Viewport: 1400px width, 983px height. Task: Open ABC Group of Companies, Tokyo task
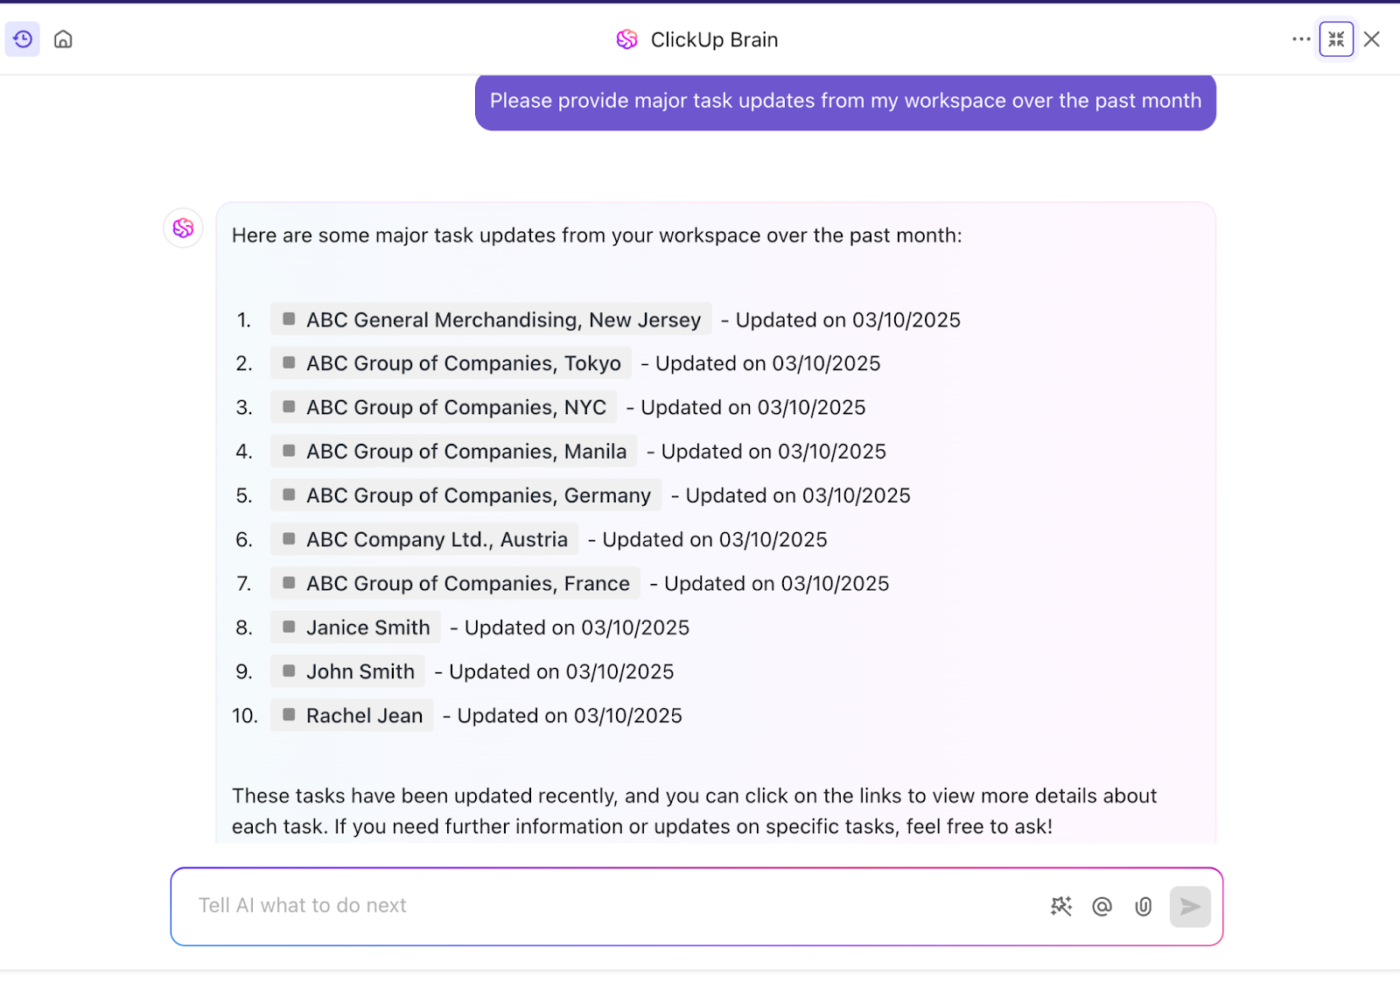462,364
